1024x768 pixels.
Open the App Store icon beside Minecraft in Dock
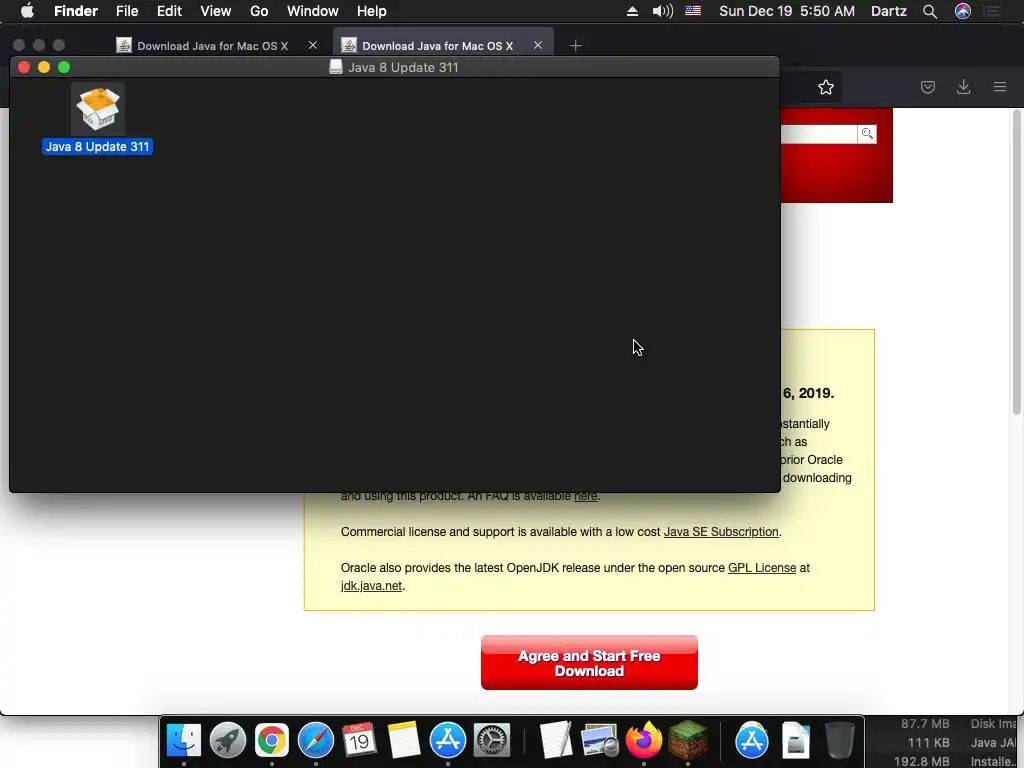tap(752, 741)
